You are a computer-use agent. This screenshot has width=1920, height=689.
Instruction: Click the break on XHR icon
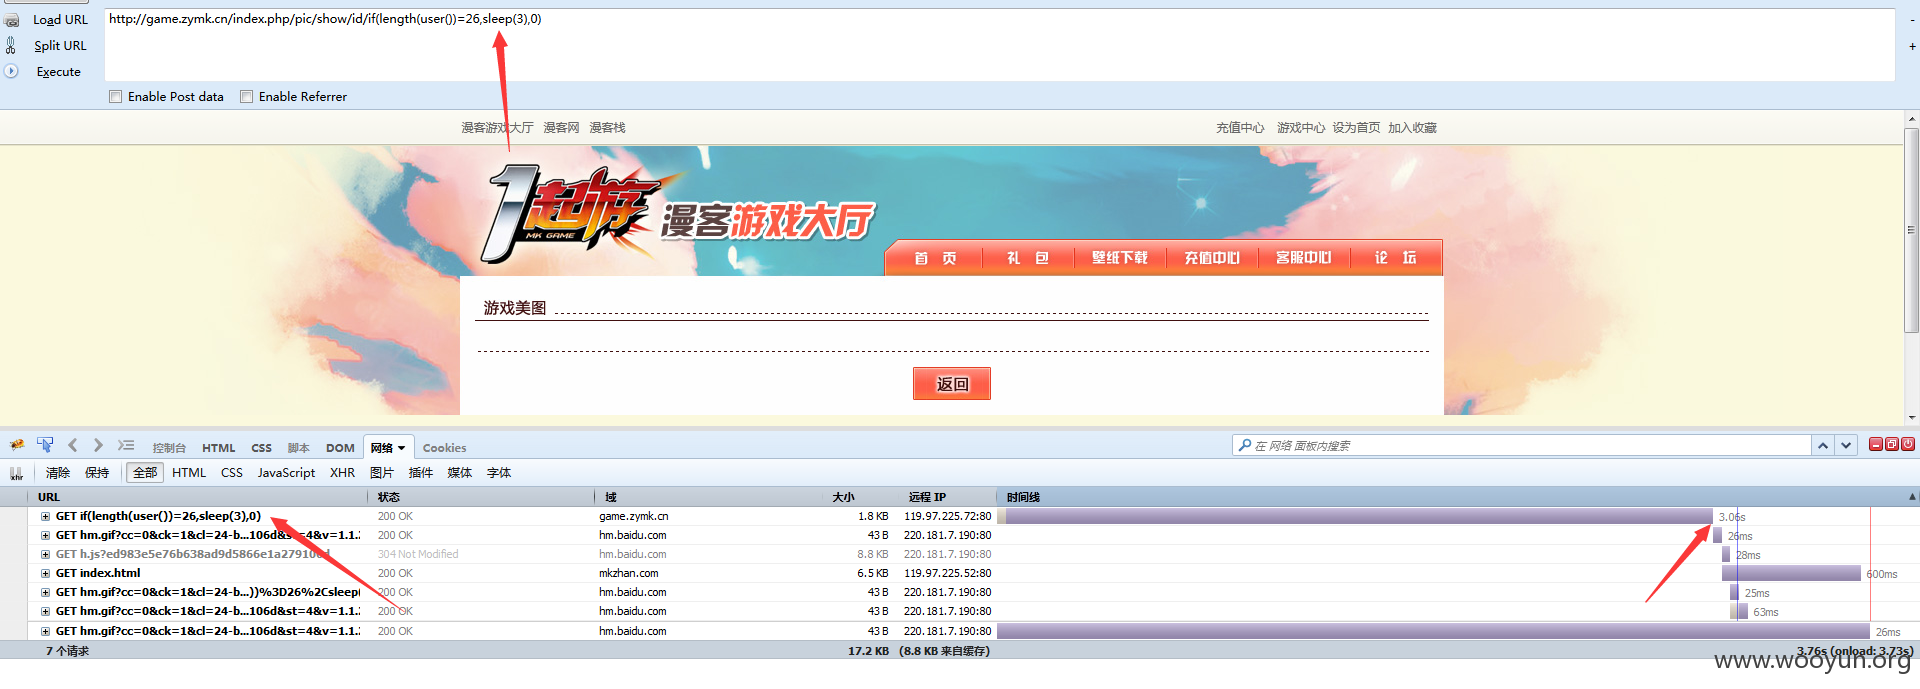(x=16, y=473)
